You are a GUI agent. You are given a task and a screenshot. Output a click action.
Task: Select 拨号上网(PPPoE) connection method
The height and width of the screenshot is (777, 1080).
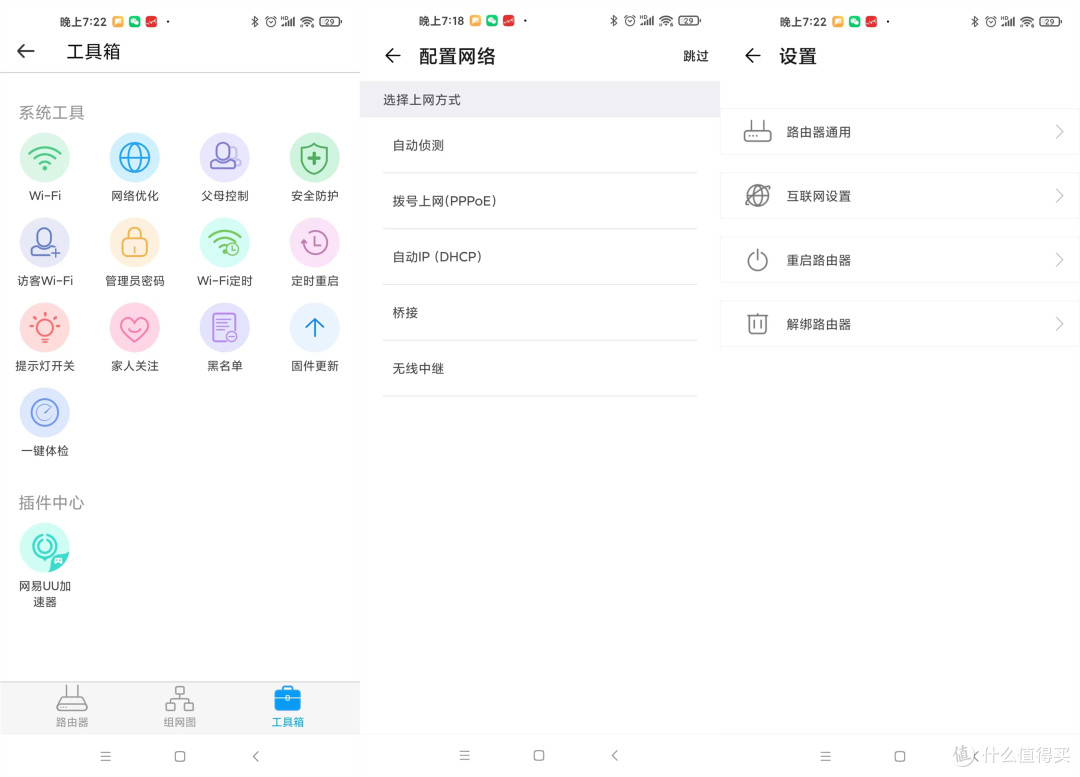point(539,201)
